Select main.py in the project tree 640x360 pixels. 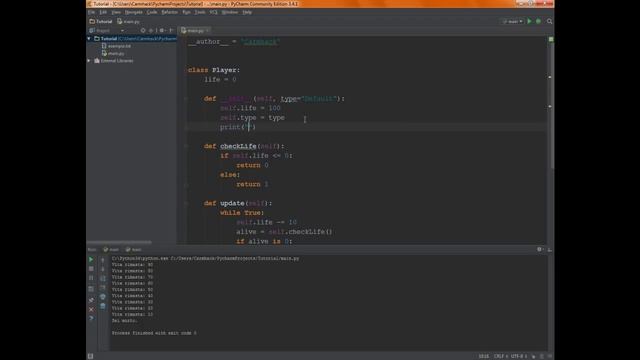point(113,53)
